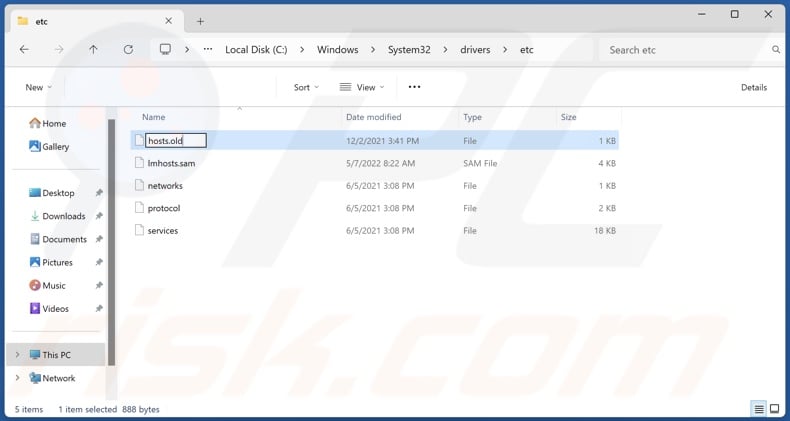Expand chevron after Windows breadcrumb
Viewport: 790px width, 421px height.
pos(373,50)
